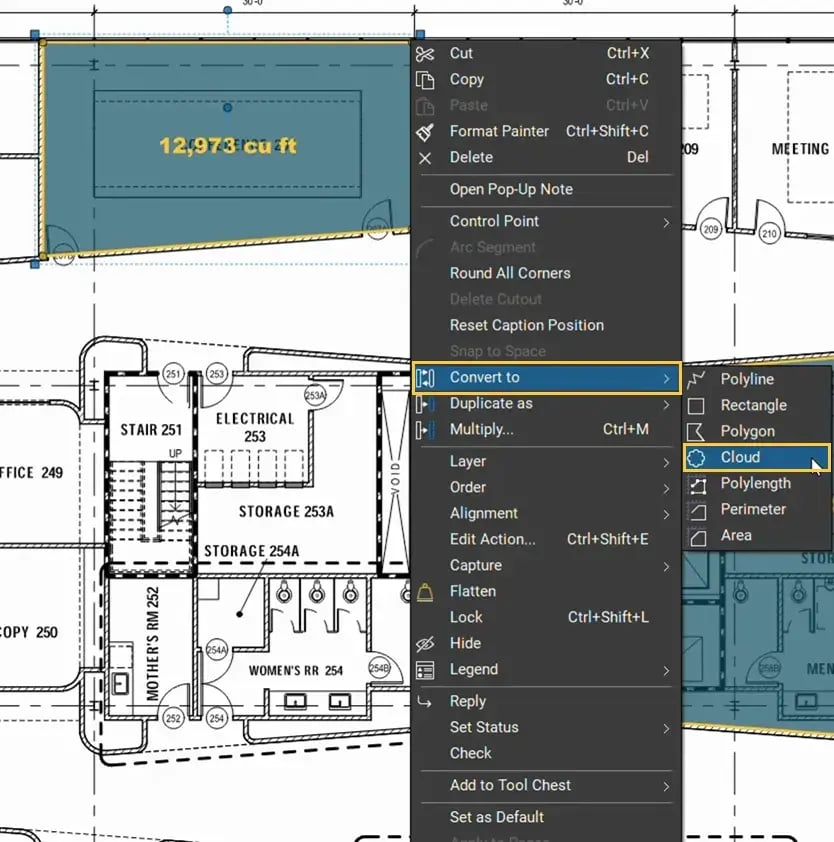Choose the Cloud shape icon
This screenshot has height=842, width=834.
tap(697, 458)
